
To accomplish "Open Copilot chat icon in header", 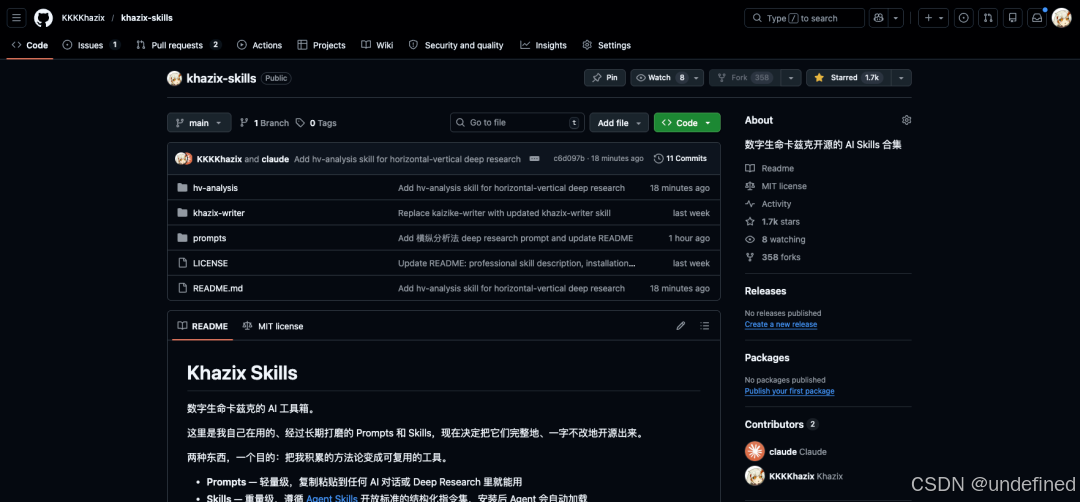I will point(878,18).
